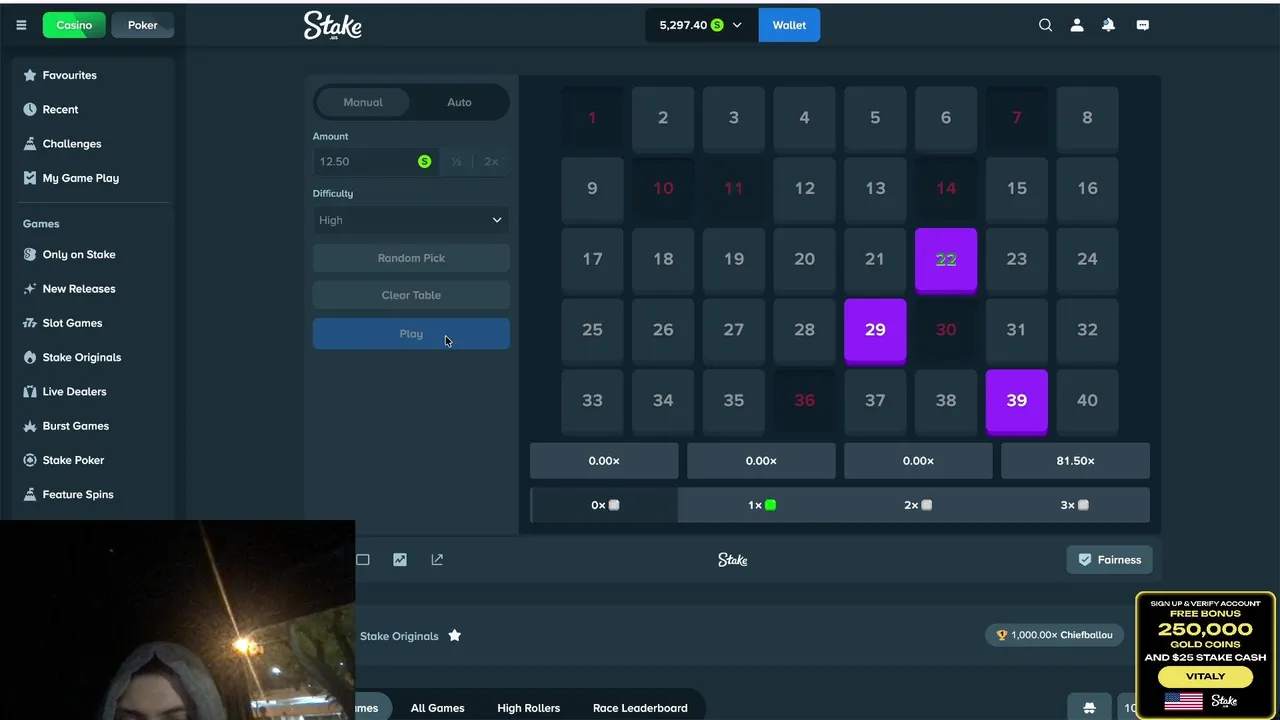Select keno tile 5

(875, 118)
